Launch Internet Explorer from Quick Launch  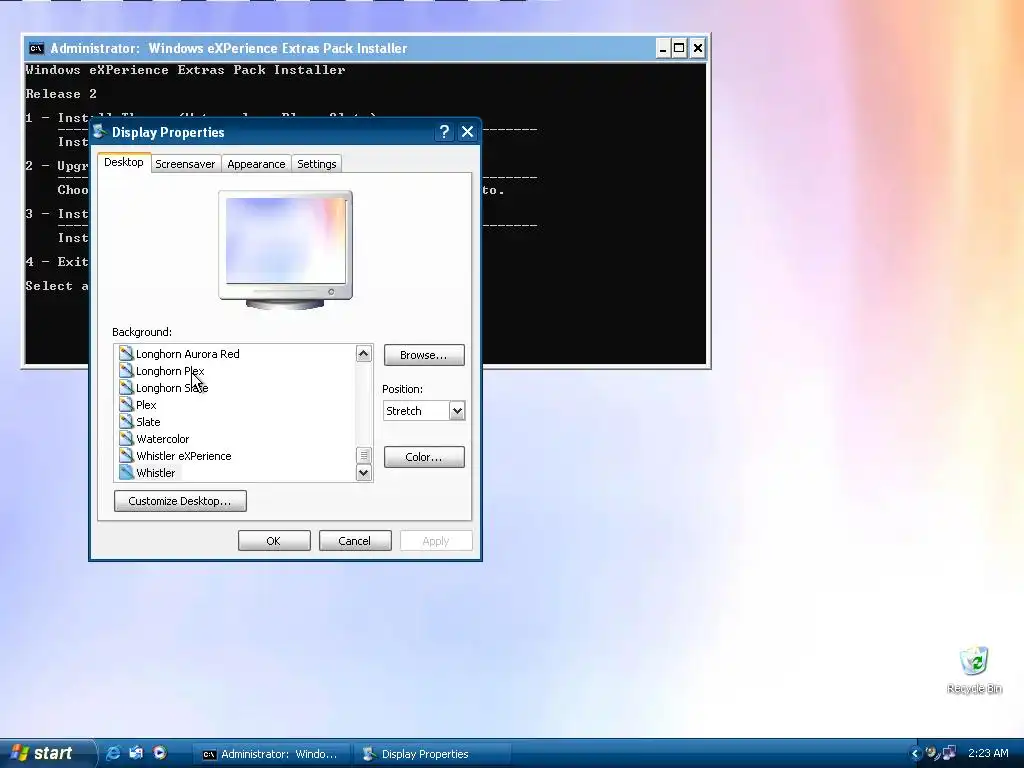pyautogui.click(x=113, y=754)
